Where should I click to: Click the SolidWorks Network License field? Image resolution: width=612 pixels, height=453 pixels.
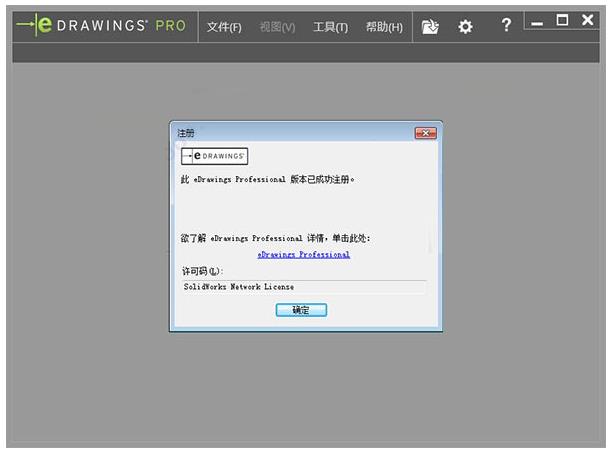point(302,286)
